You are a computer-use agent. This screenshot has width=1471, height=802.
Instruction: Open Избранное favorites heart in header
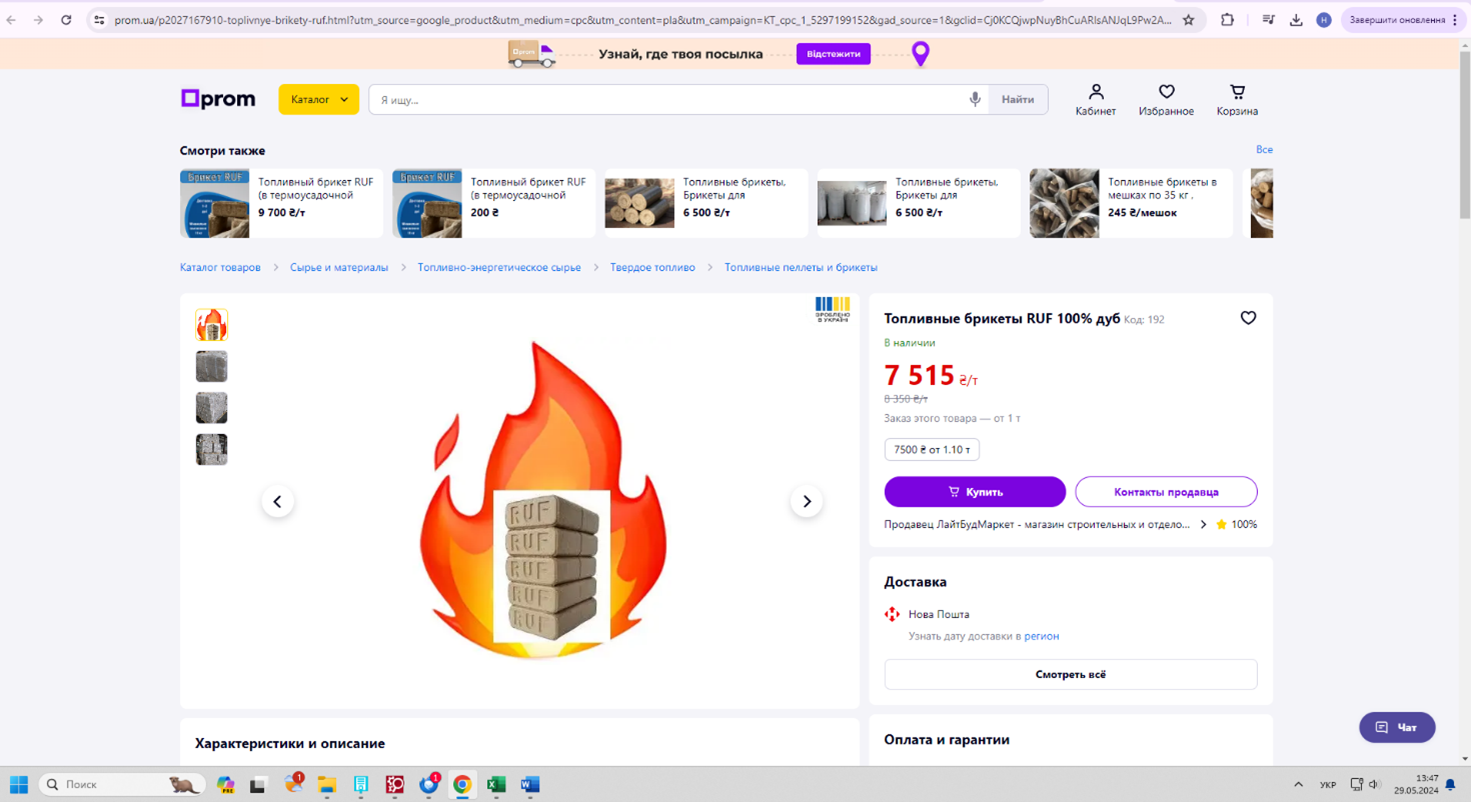click(1166, 100)
